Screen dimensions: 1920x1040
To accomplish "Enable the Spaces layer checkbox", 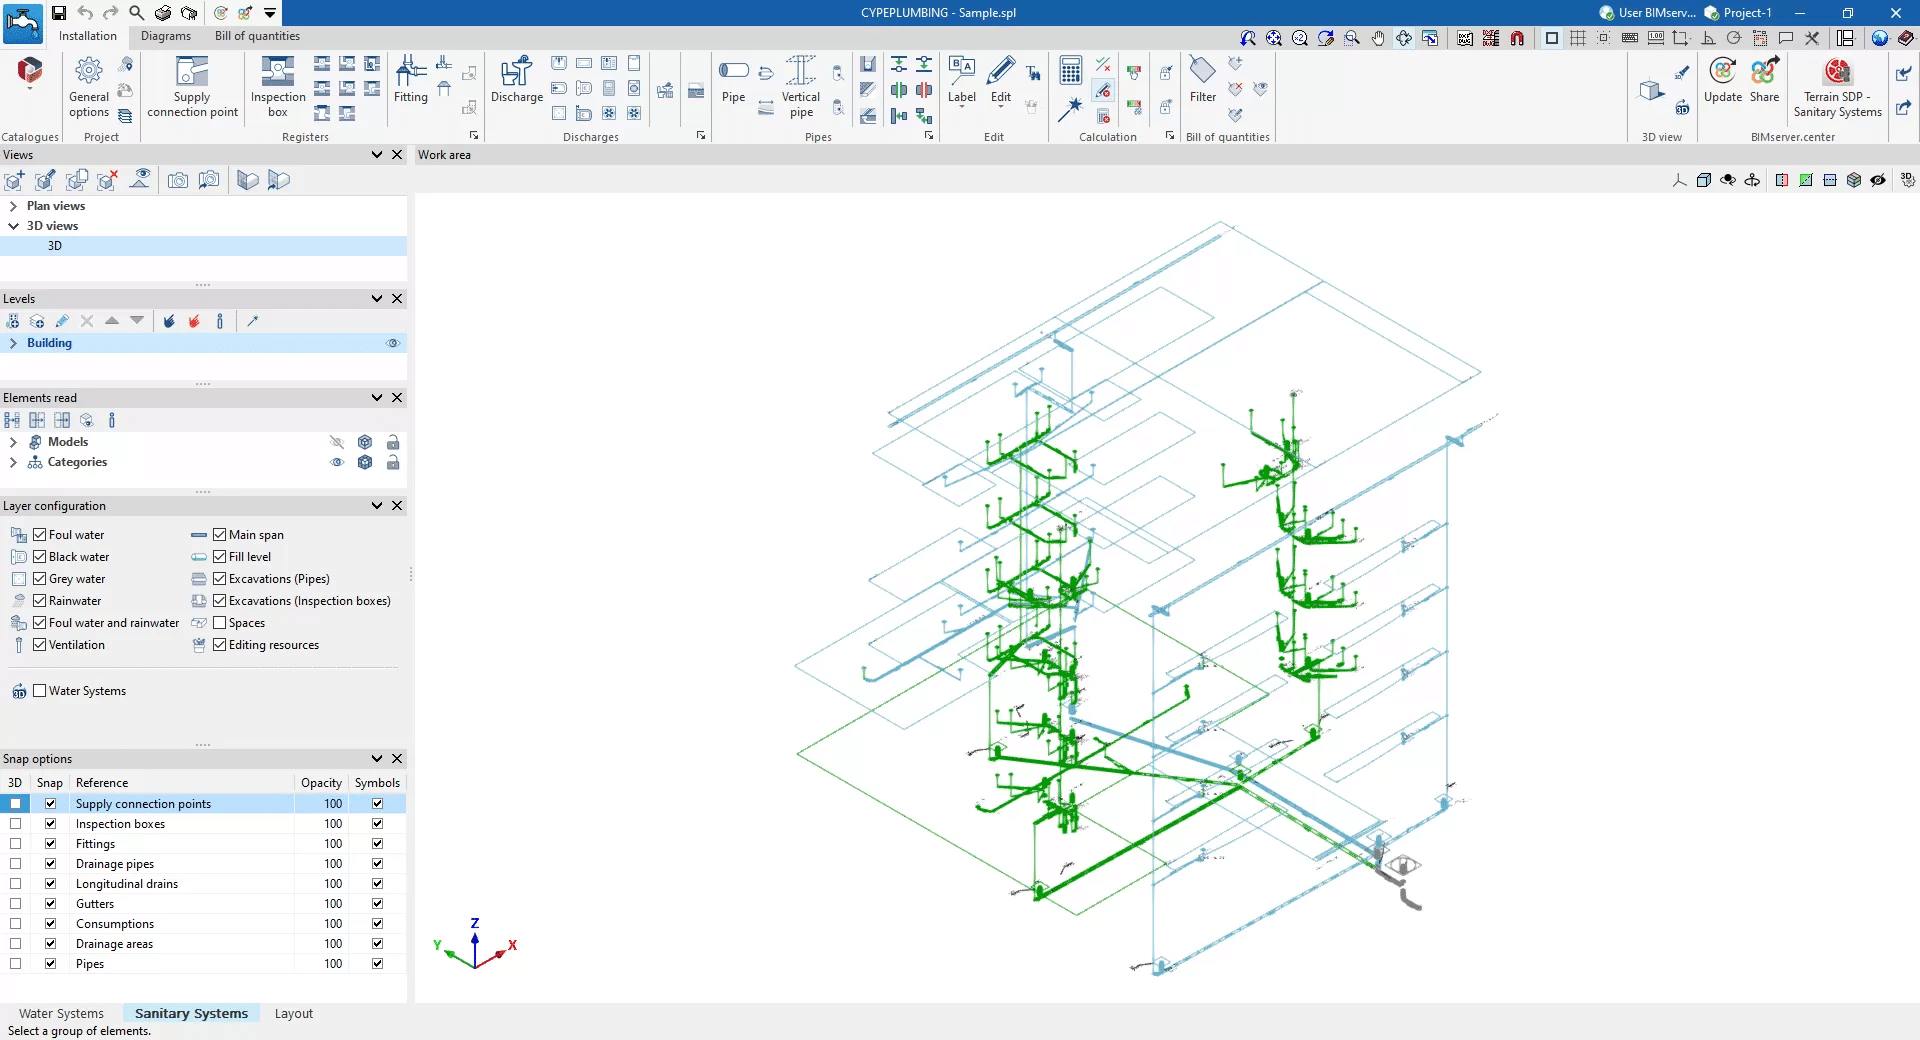I will pyautogui.click(x=220, y=623).
